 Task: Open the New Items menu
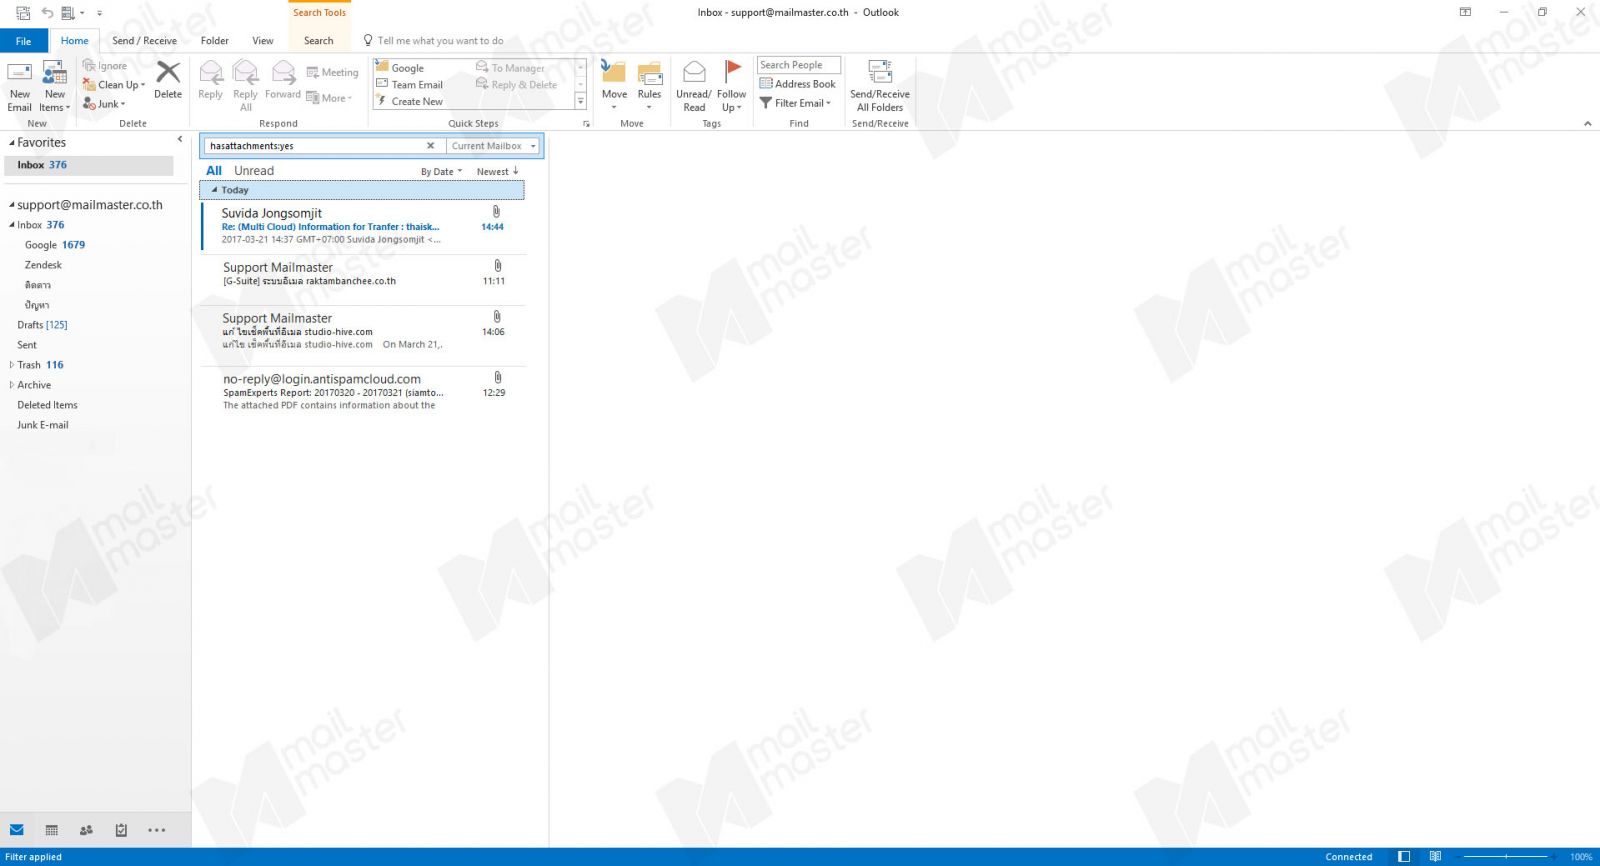[x=55, y=86]
